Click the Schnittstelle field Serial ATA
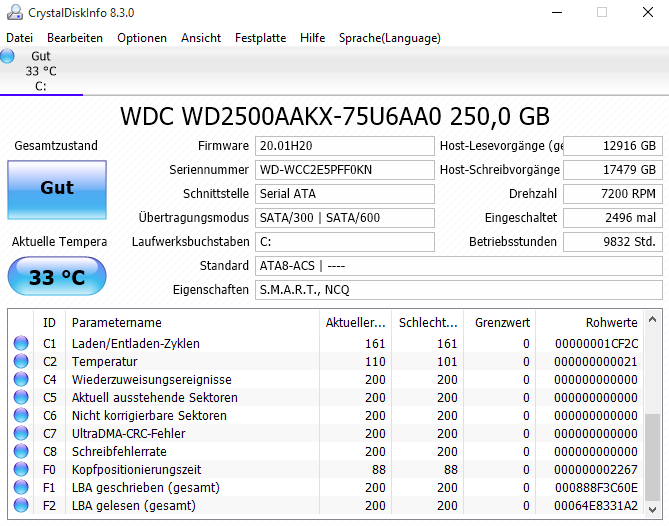This screenshot has height=526, width=669. coord(345,194)
